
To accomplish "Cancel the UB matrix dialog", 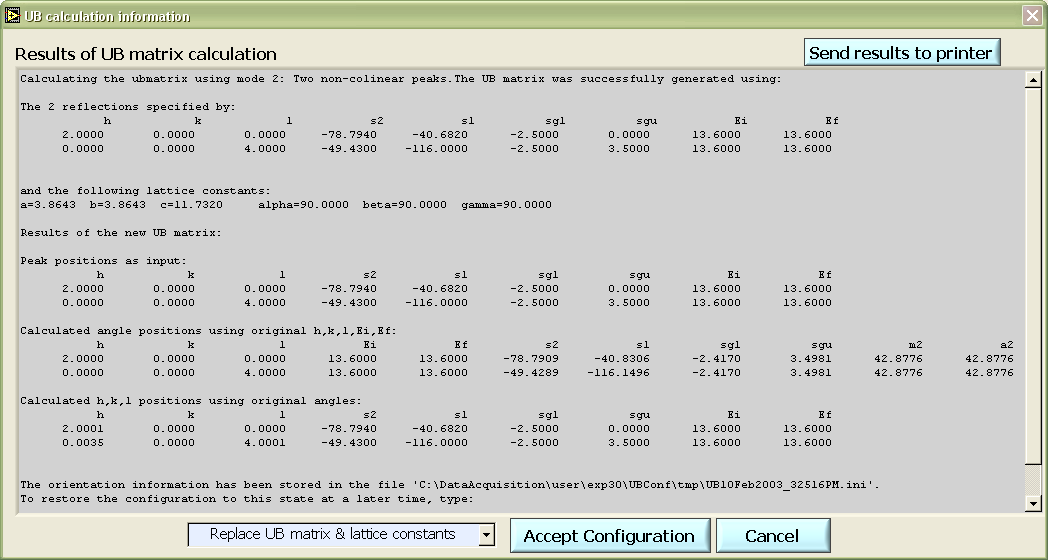I will [x=772, y=536].
